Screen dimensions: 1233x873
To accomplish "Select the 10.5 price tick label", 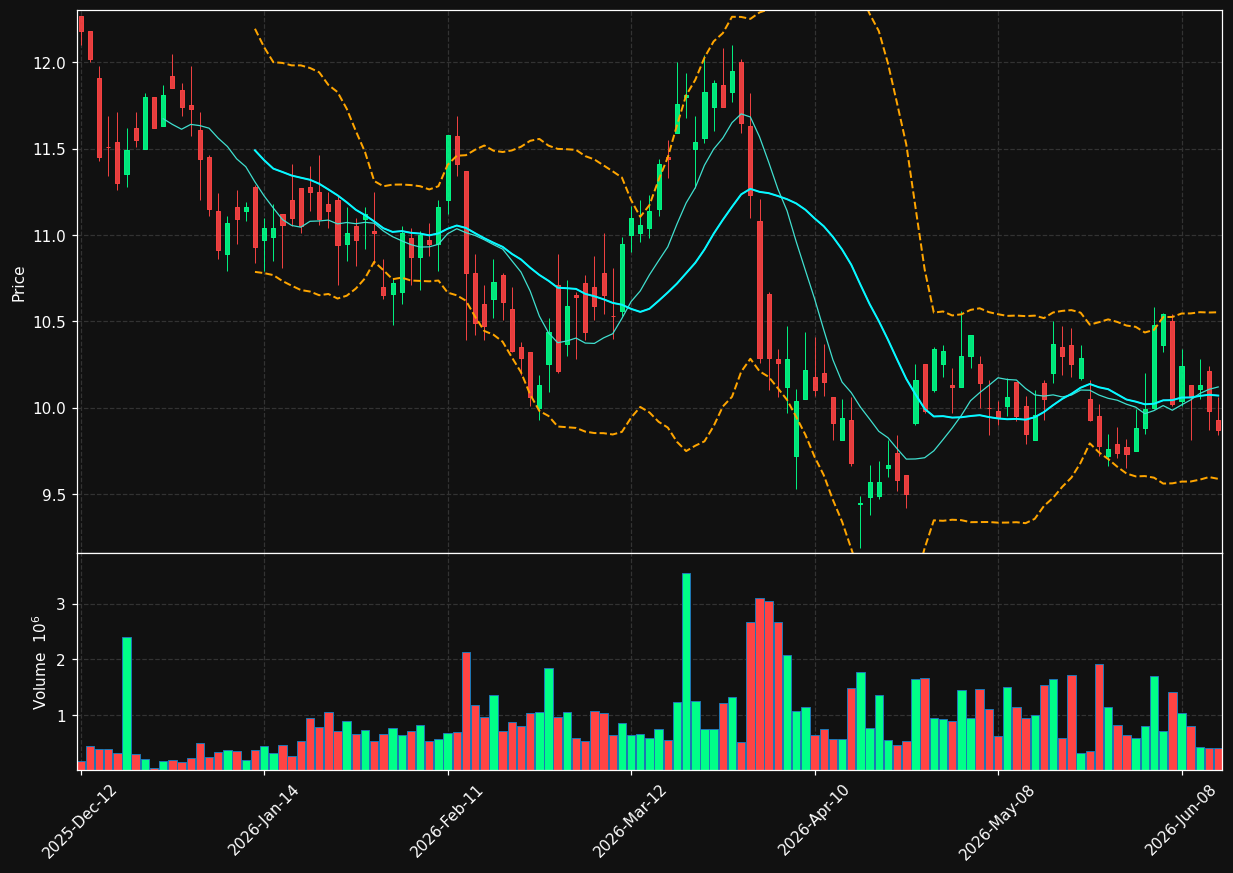I will pos(48,322).
